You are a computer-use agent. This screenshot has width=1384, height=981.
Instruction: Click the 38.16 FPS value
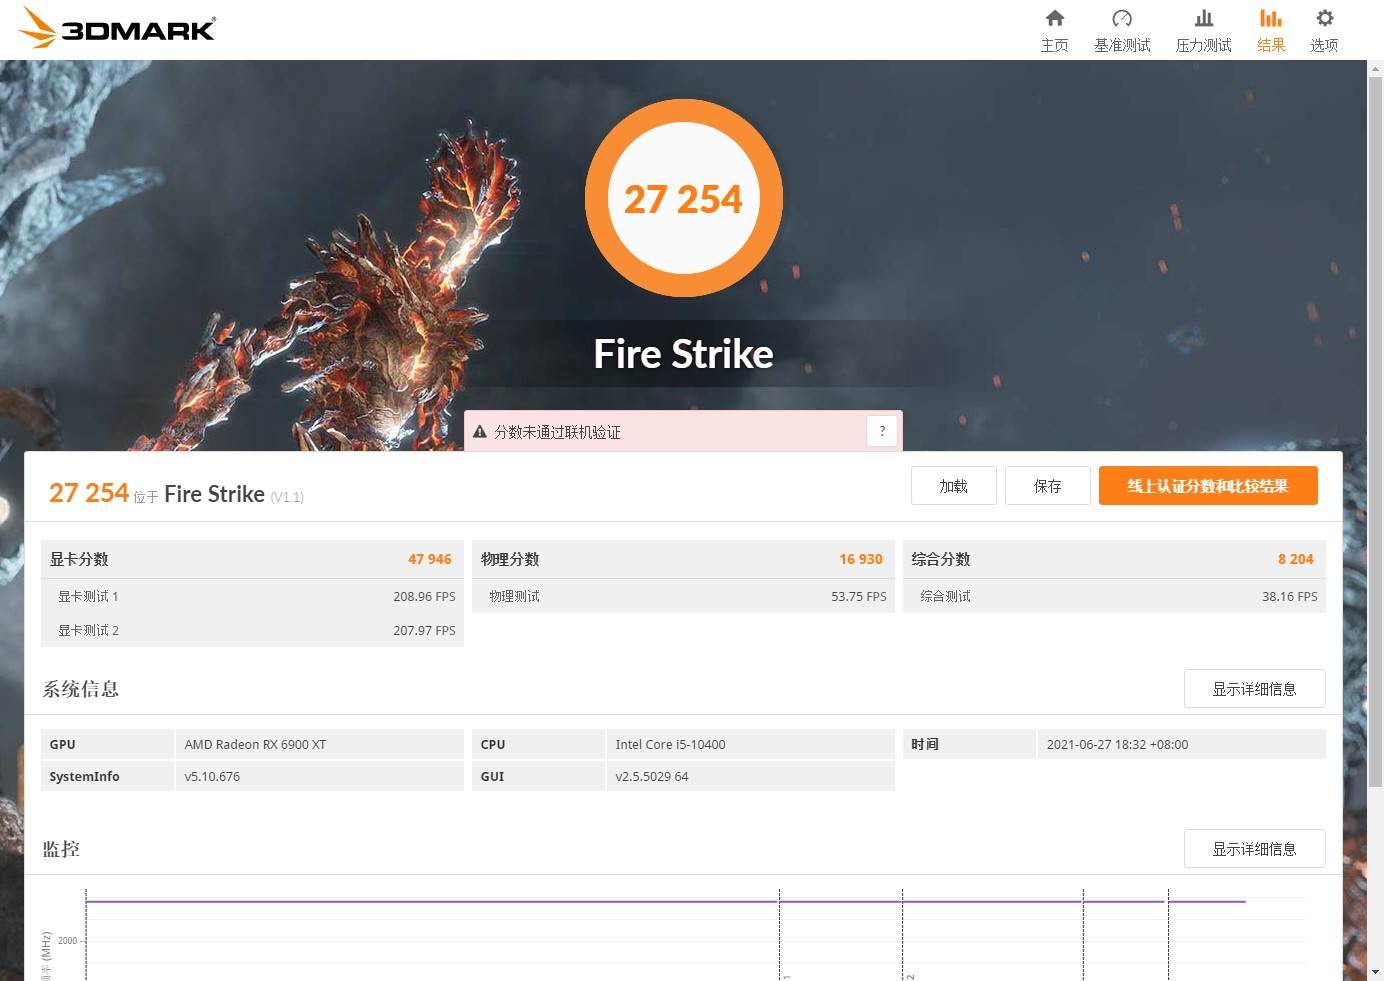click(x=1290, y=596)
